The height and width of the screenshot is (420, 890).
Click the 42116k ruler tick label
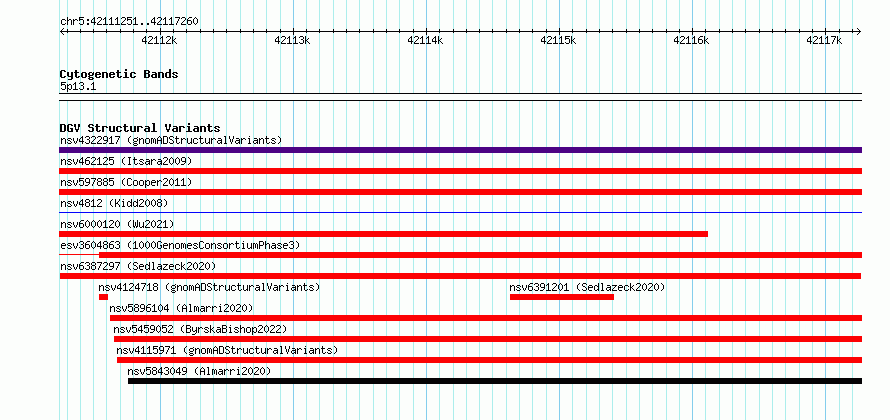click(692, 40)
